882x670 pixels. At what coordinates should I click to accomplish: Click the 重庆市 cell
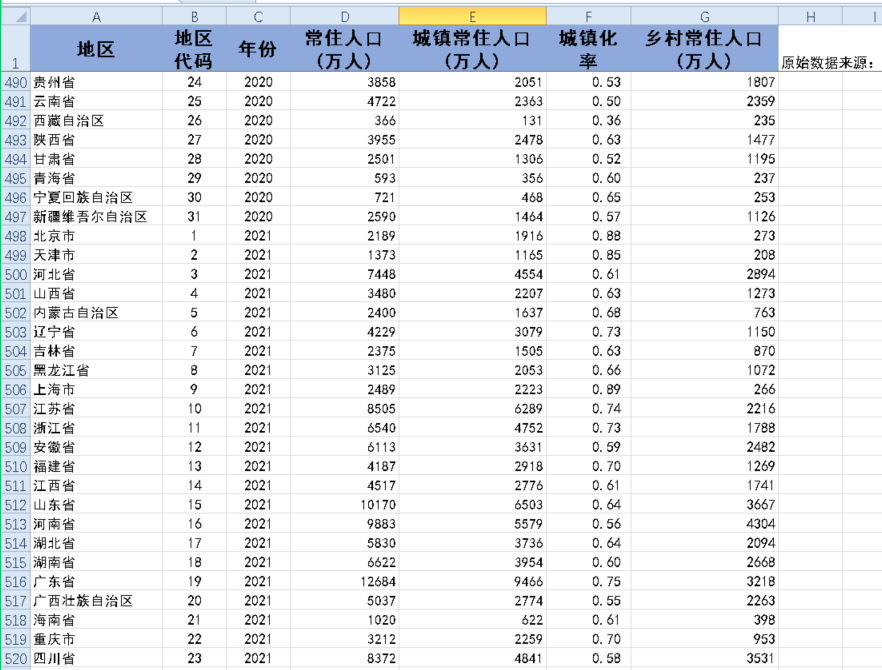[96, 639]
